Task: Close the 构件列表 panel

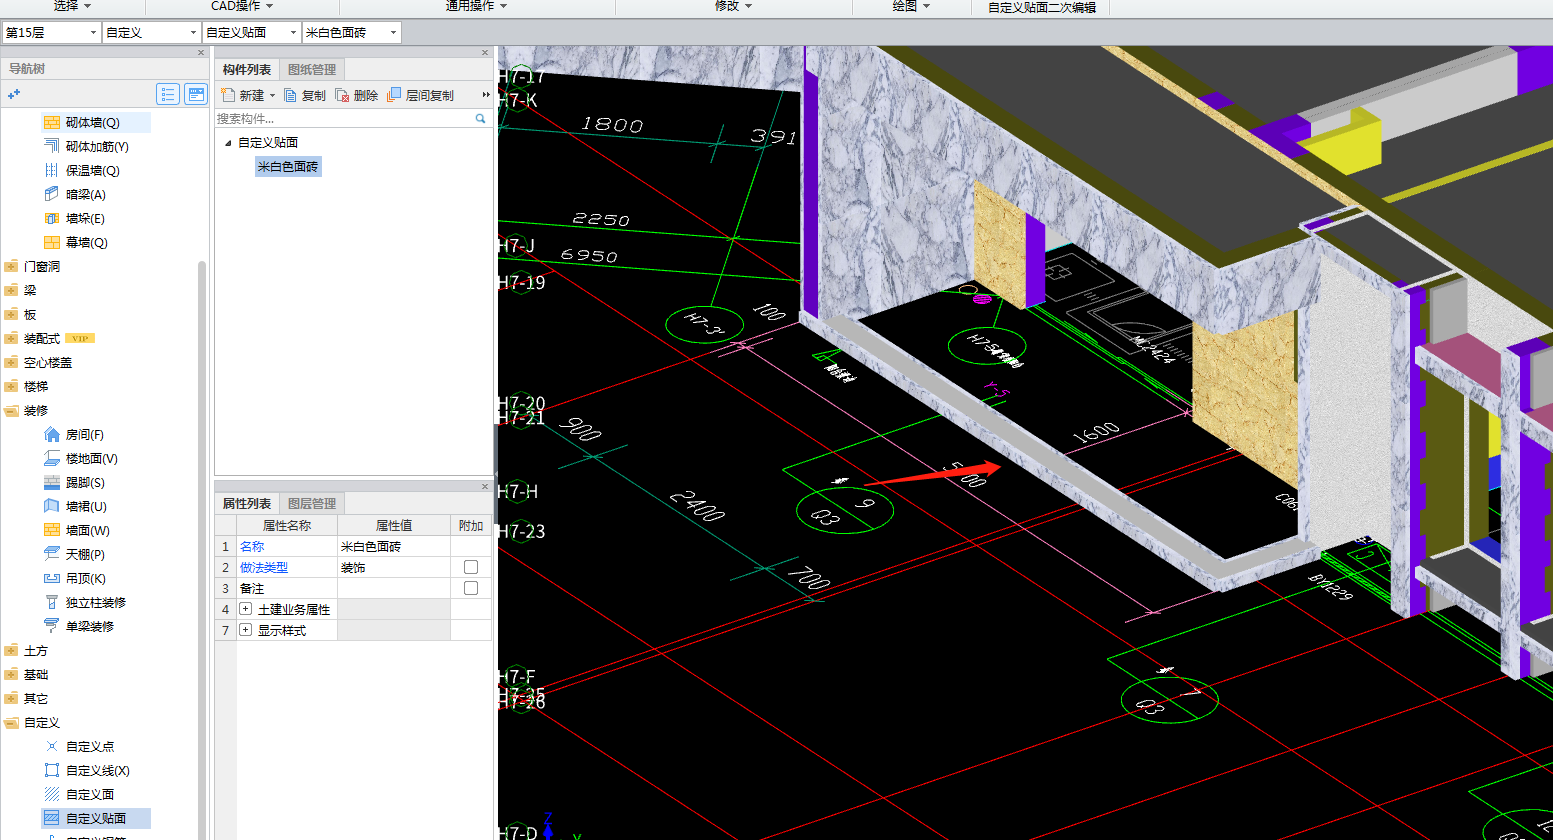Action: tap(485, 53)
